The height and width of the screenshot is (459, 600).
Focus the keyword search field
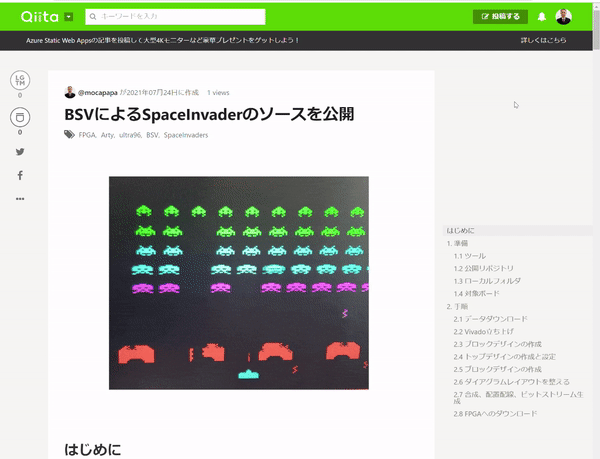point(175,17)
